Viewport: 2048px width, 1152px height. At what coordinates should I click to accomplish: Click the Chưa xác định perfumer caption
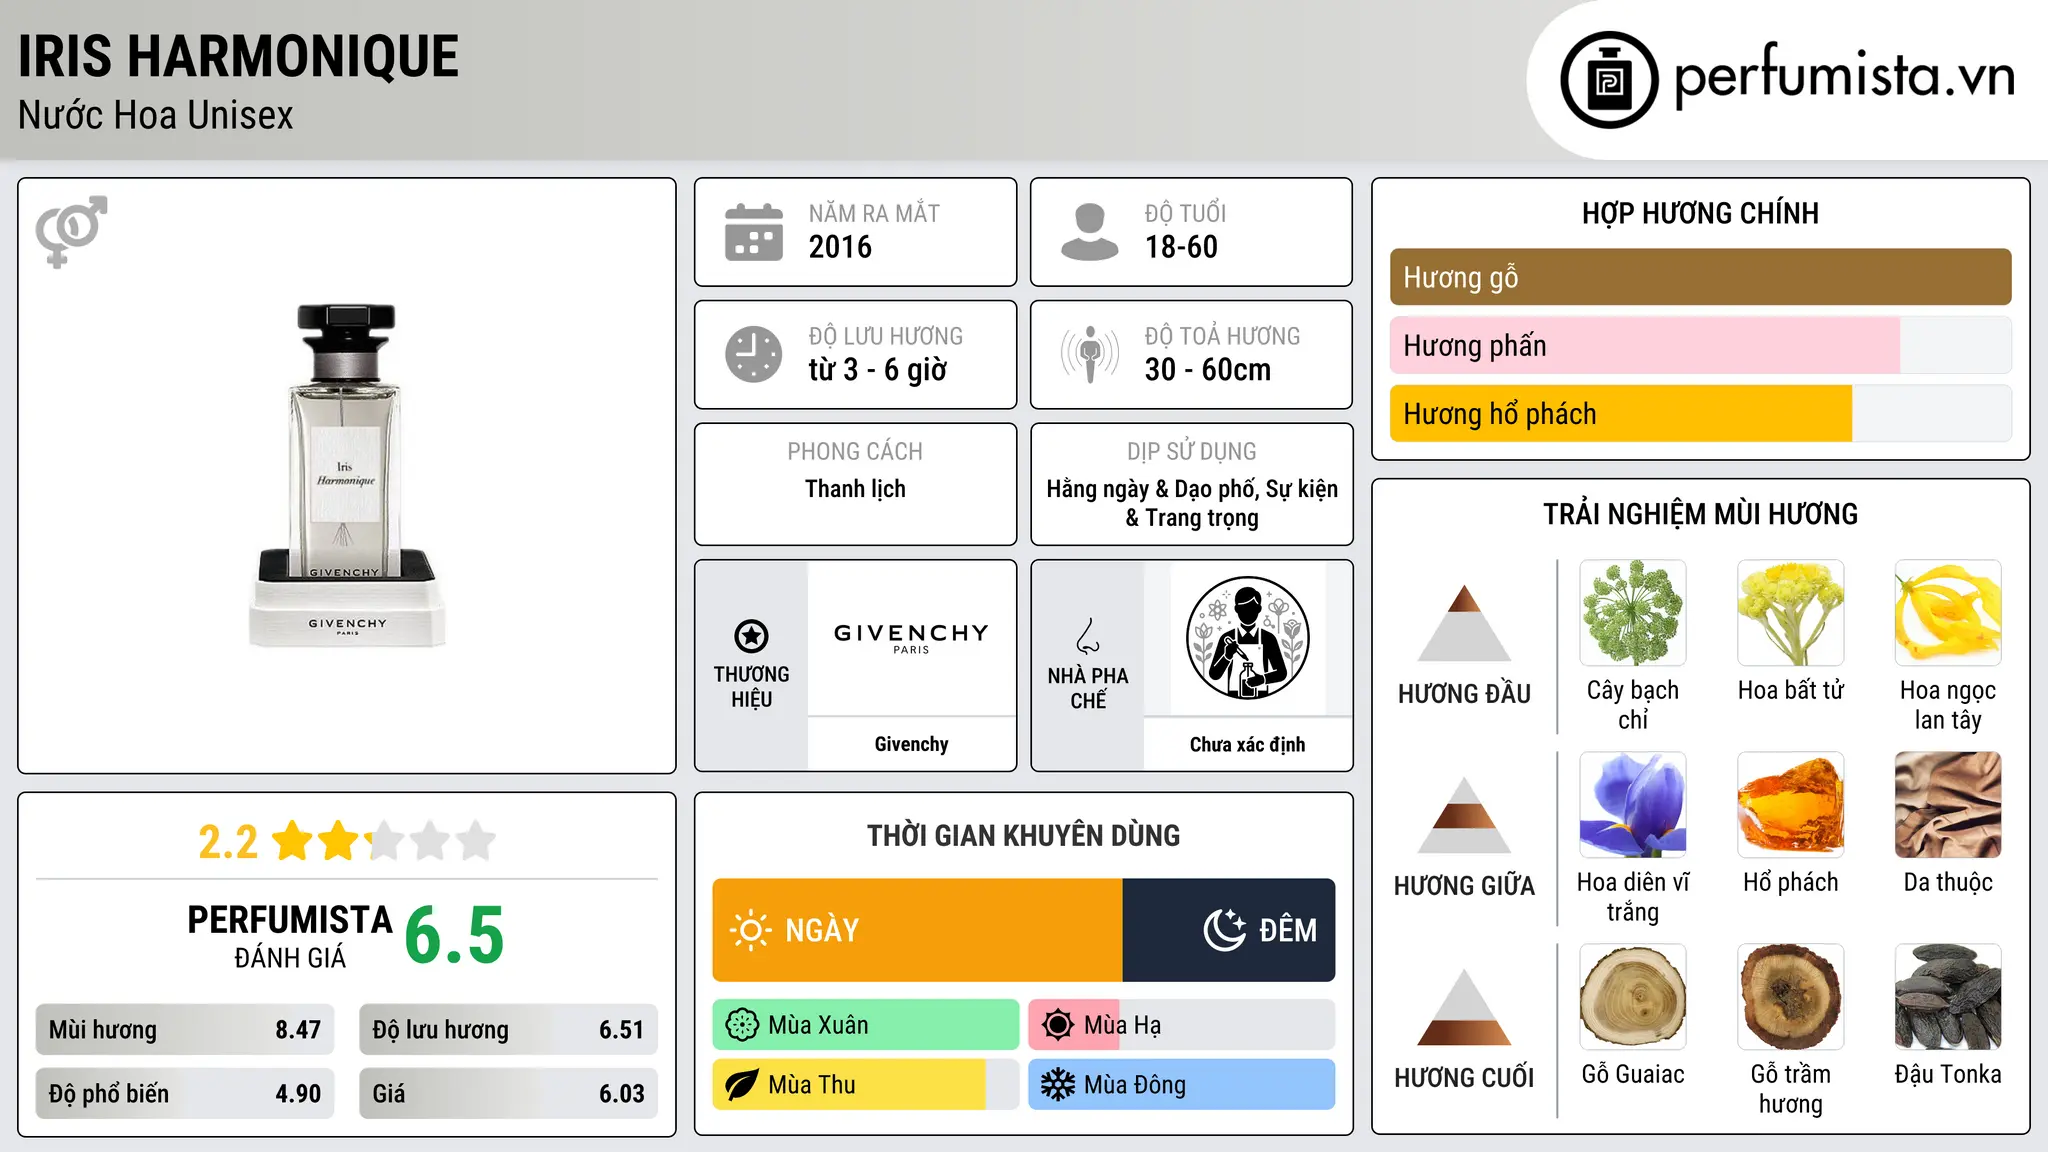coord(1247,744)
